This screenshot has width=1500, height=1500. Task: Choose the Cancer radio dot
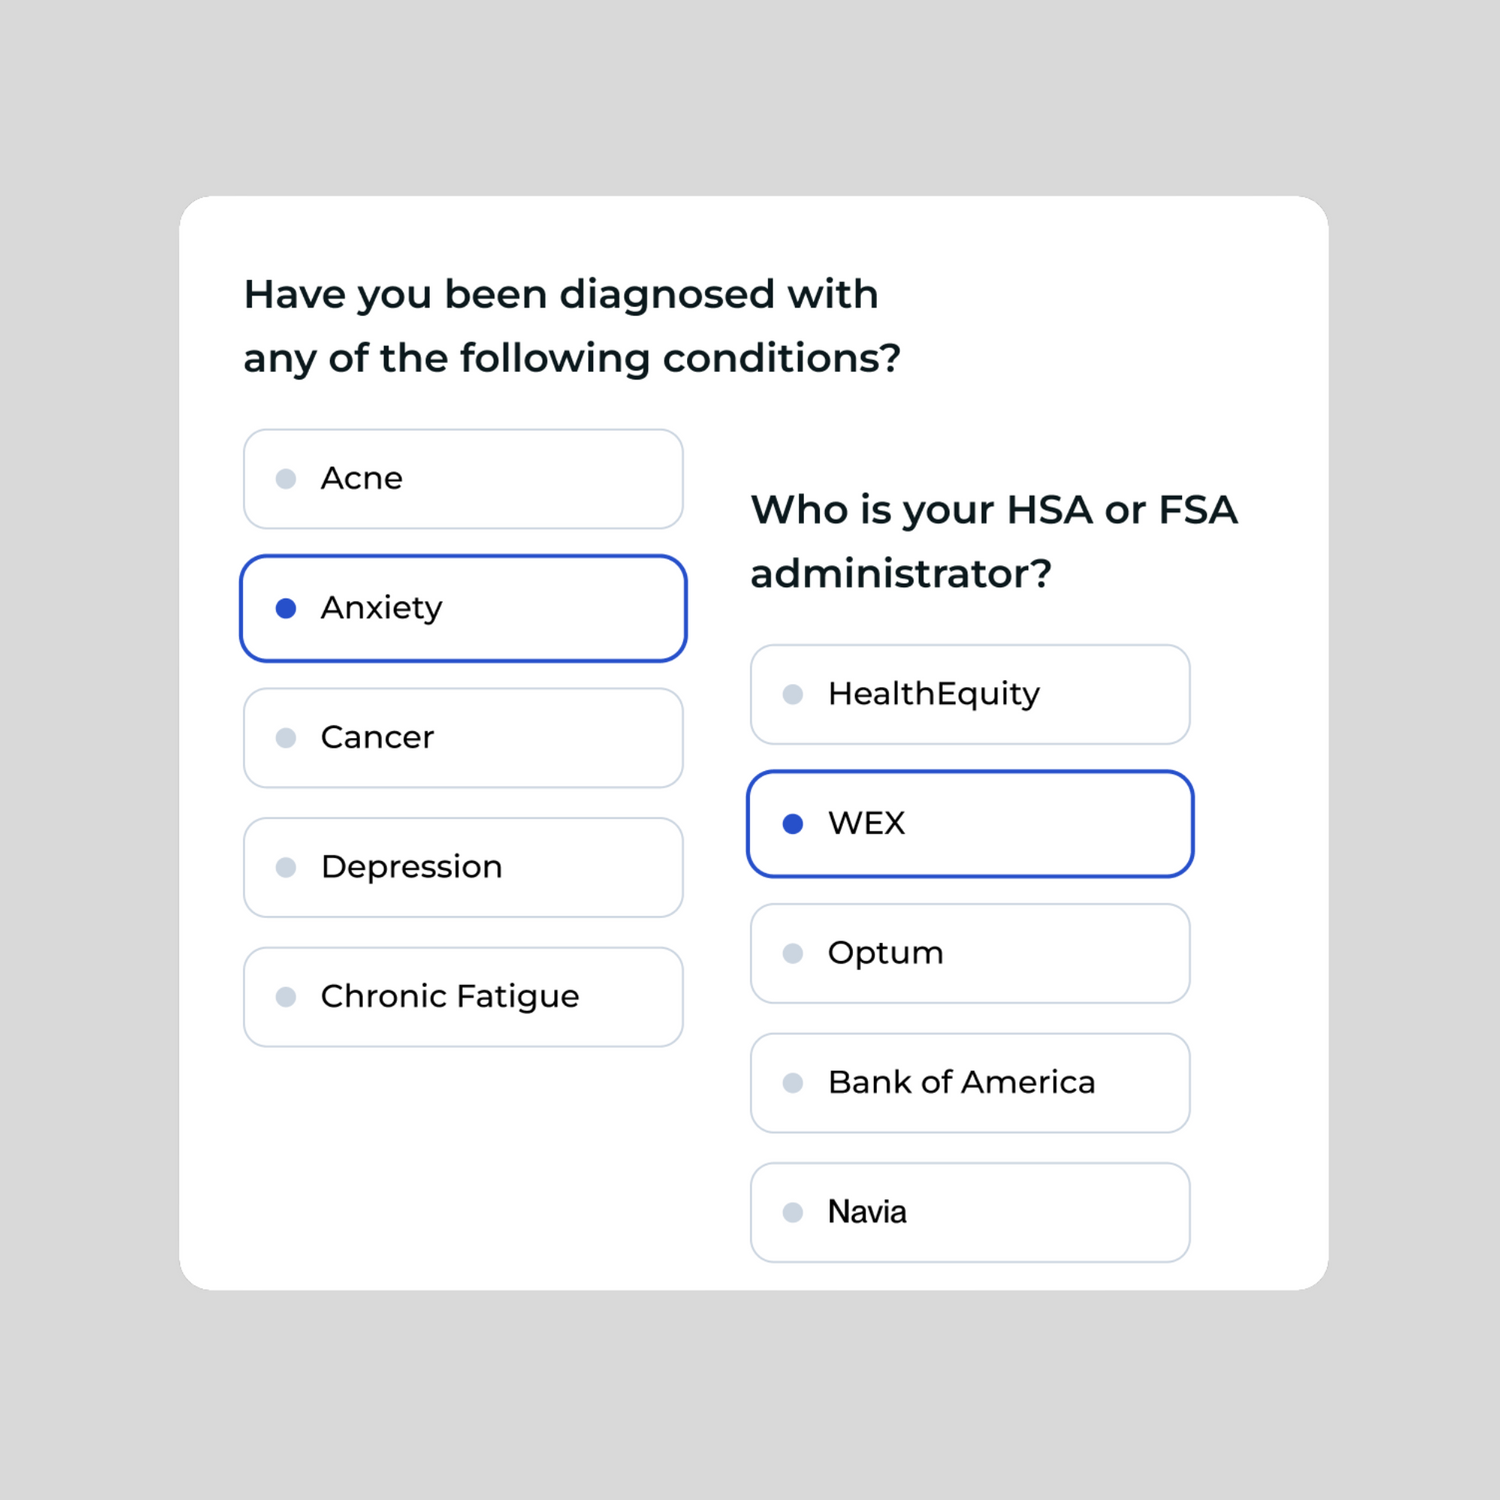286,738
